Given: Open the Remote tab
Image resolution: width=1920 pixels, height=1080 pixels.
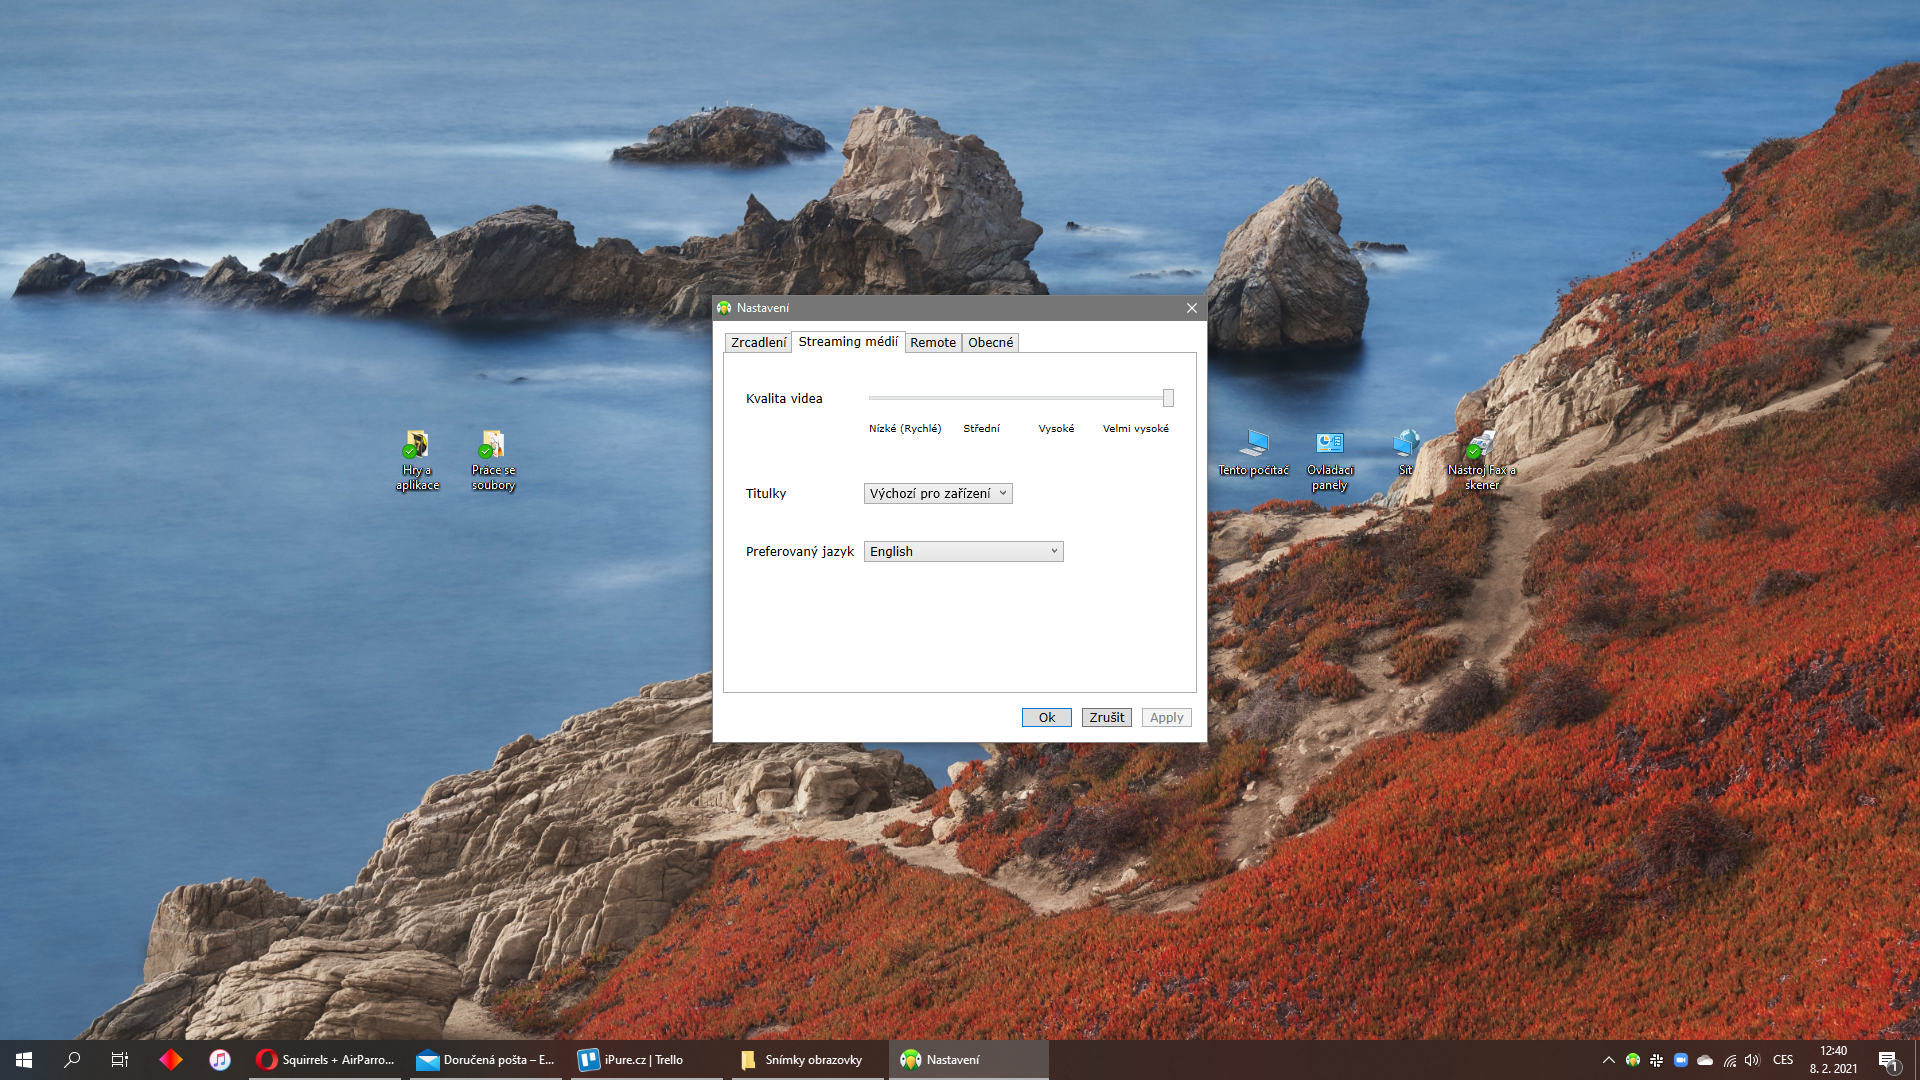Looking at the screenshot, I should pyautogui.click(x=933, y=342).
